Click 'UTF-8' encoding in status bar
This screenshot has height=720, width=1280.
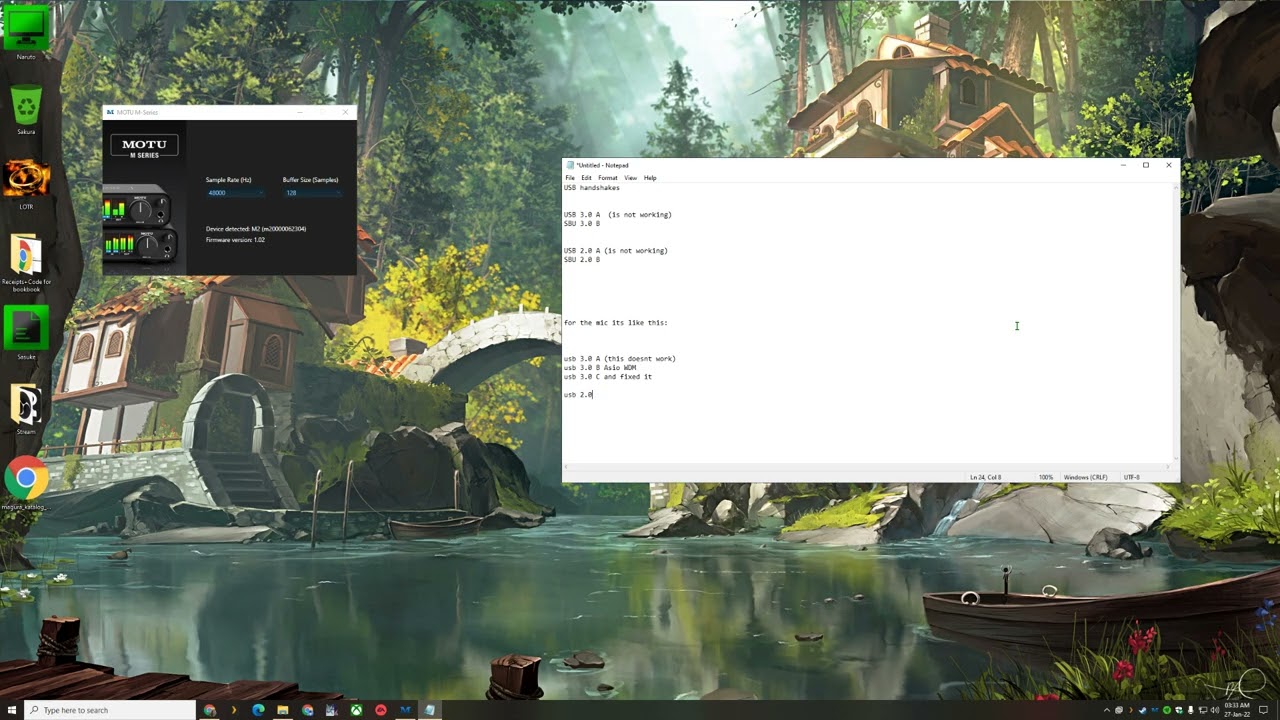[1132, 477]
